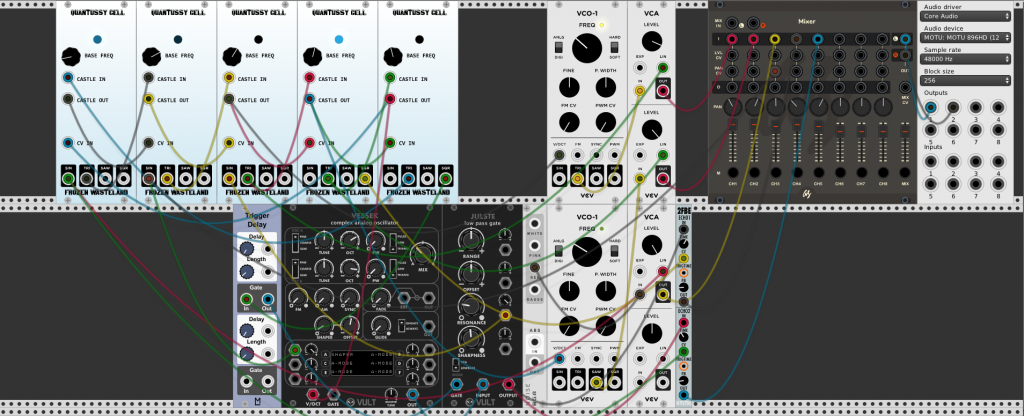Click SIN output on top VCO-1
Viewport: 1024px width, 416px height.
tap(559, 178)
